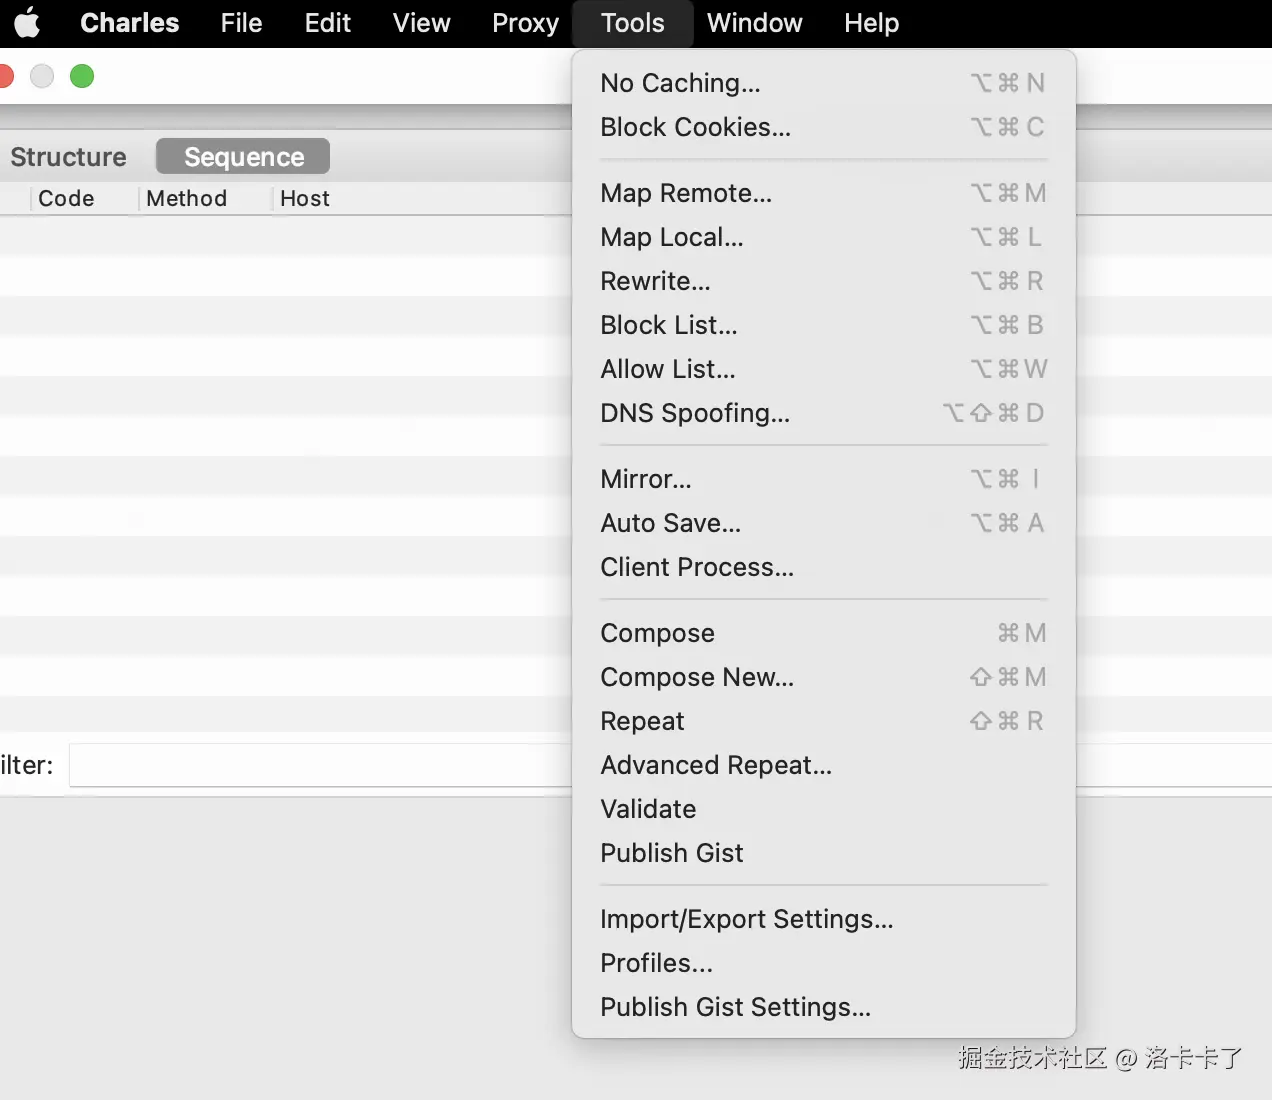1272x1100 pixels.
Task: Switch to the Structure tab
Action: pos(68,157)
